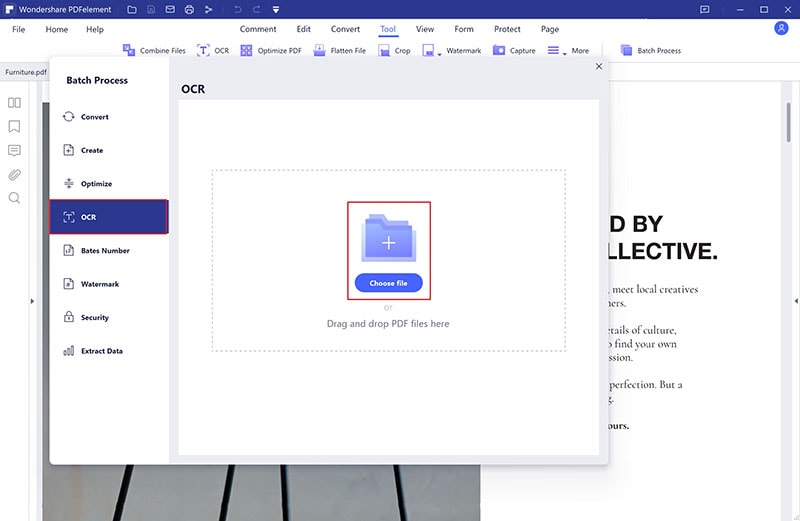This screenshot has width=800, height=521.
Task: Click the open folder icon in title bar
Action: tap(132, 9)
